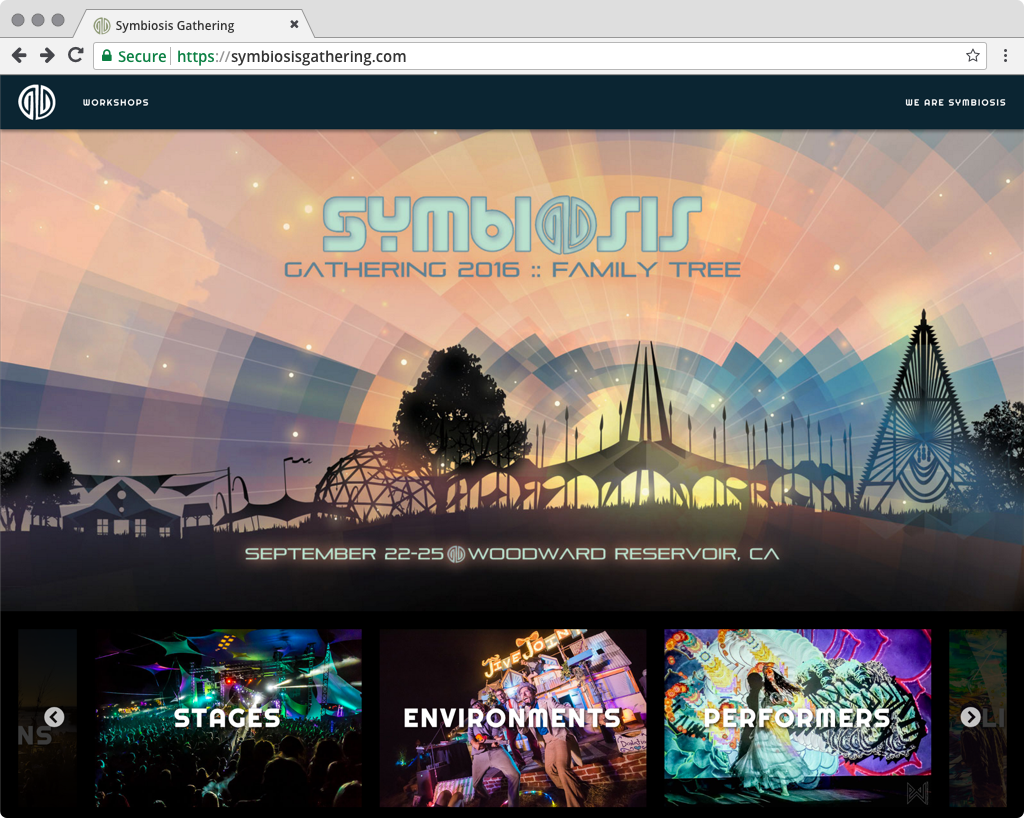Click the Symbiosis title logo in hero banner

click(512, 224)
